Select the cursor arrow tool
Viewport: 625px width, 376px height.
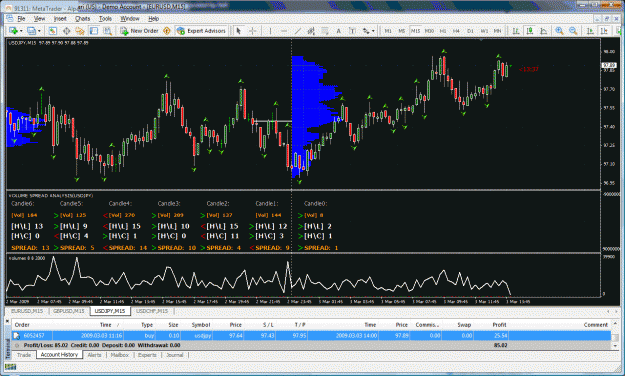[238, 31]
